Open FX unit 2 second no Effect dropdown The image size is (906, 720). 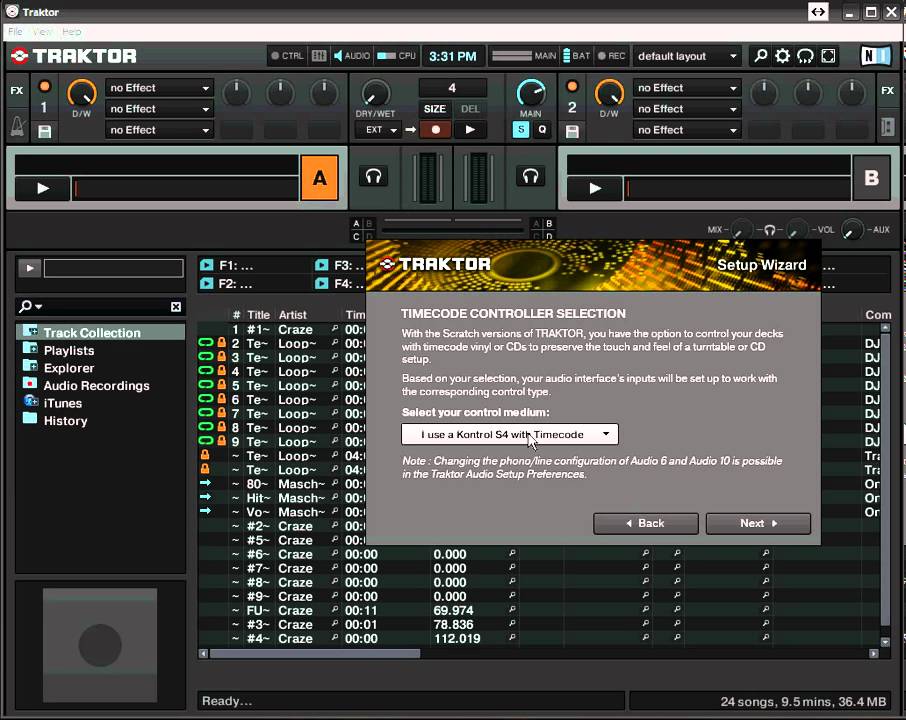pos(686,109)
